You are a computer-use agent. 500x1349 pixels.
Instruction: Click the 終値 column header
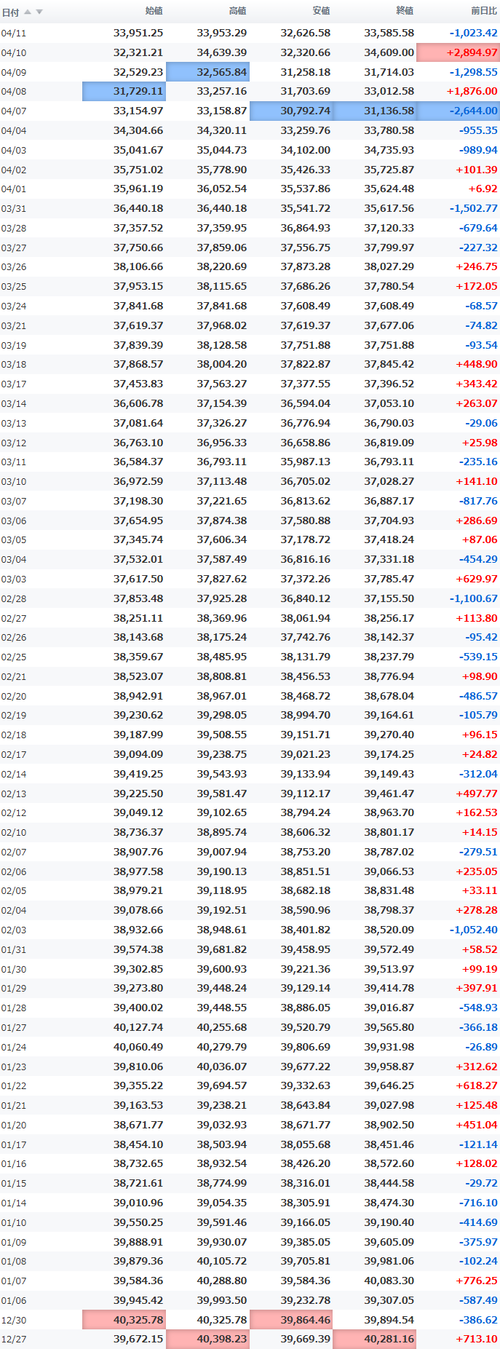(403, 12)
